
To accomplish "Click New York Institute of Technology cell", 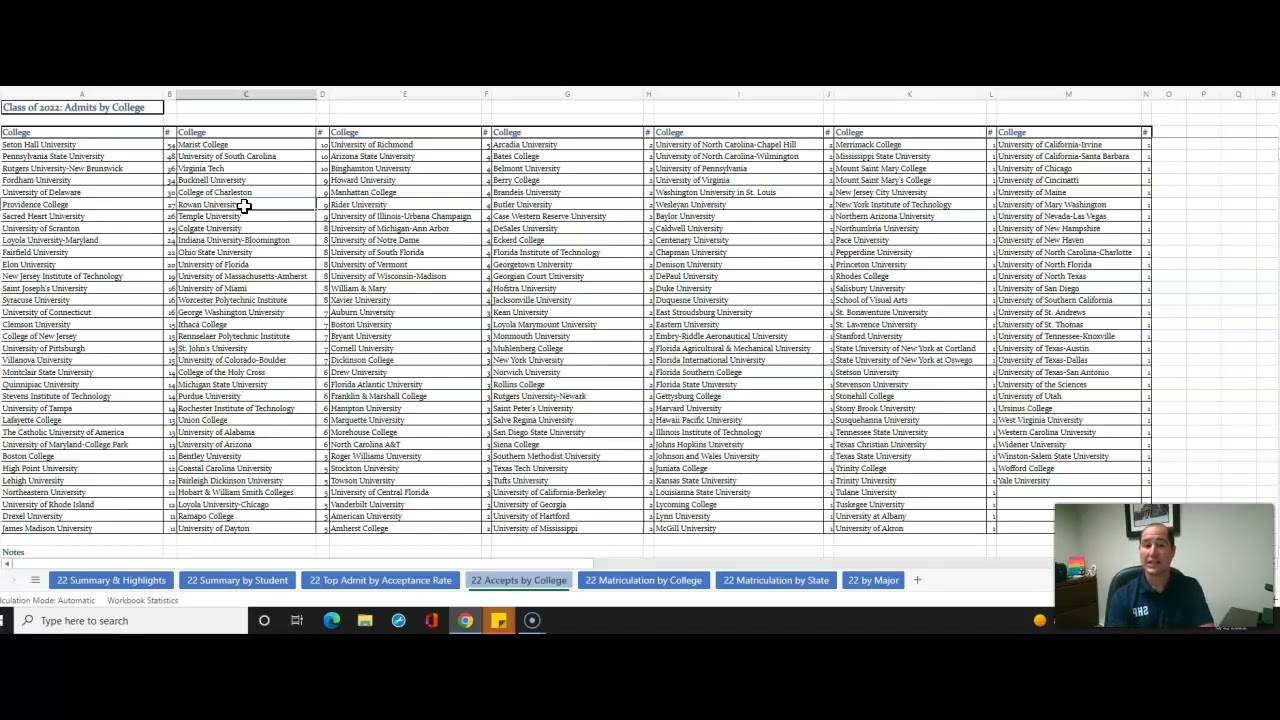I will (x=909, y=205).
